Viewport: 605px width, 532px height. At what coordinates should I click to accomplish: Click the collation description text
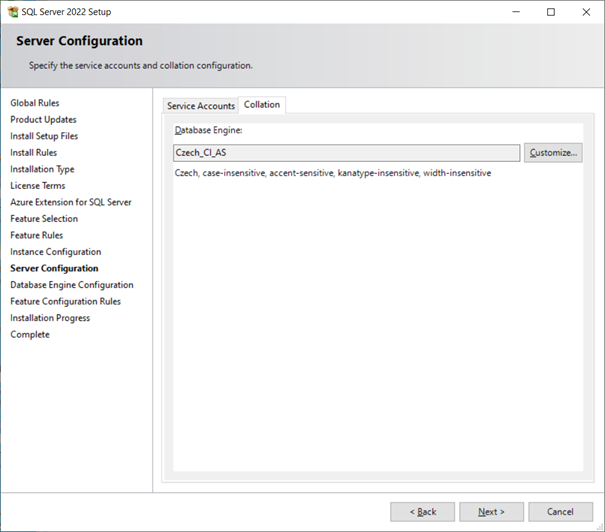coord(333,173)
